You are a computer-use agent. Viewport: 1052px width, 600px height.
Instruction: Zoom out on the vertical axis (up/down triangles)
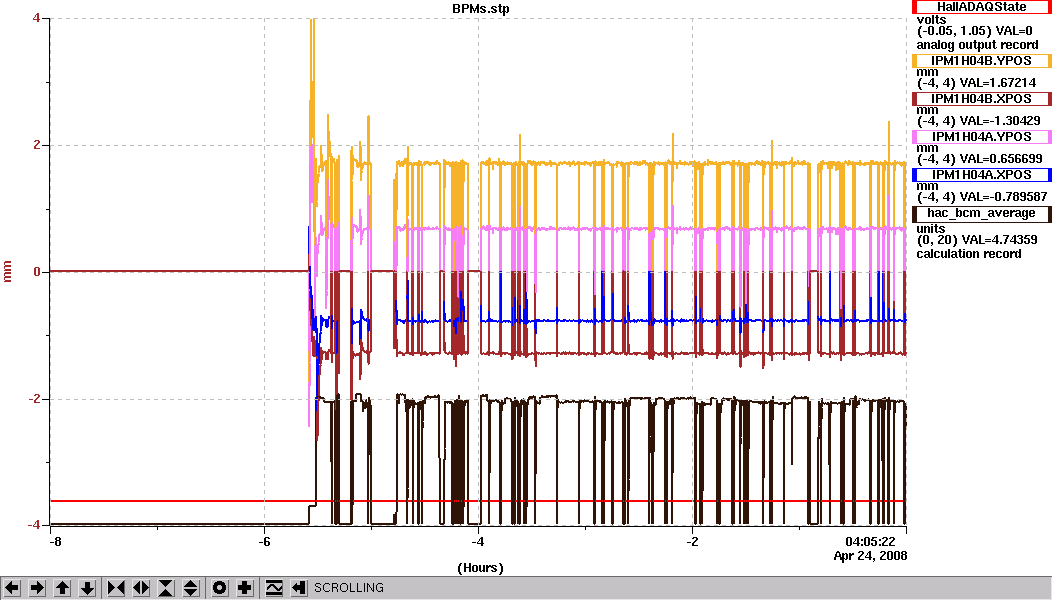tap(191, 588)
